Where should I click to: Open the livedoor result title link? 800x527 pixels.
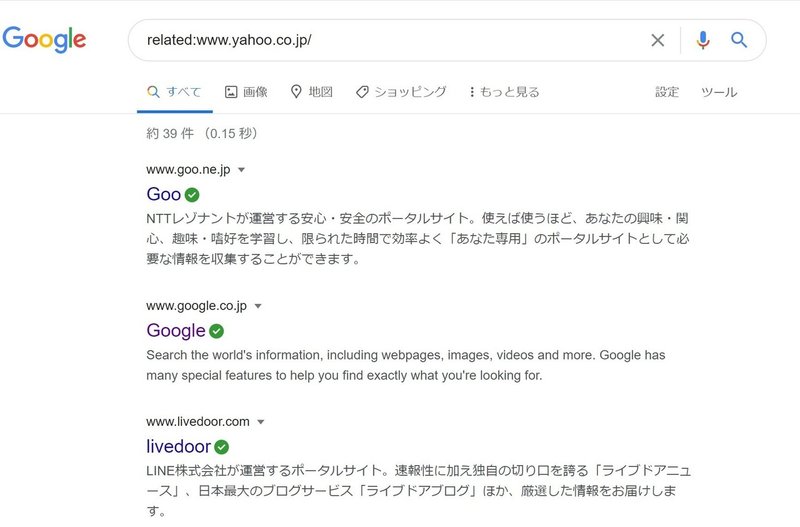[179, 446]
